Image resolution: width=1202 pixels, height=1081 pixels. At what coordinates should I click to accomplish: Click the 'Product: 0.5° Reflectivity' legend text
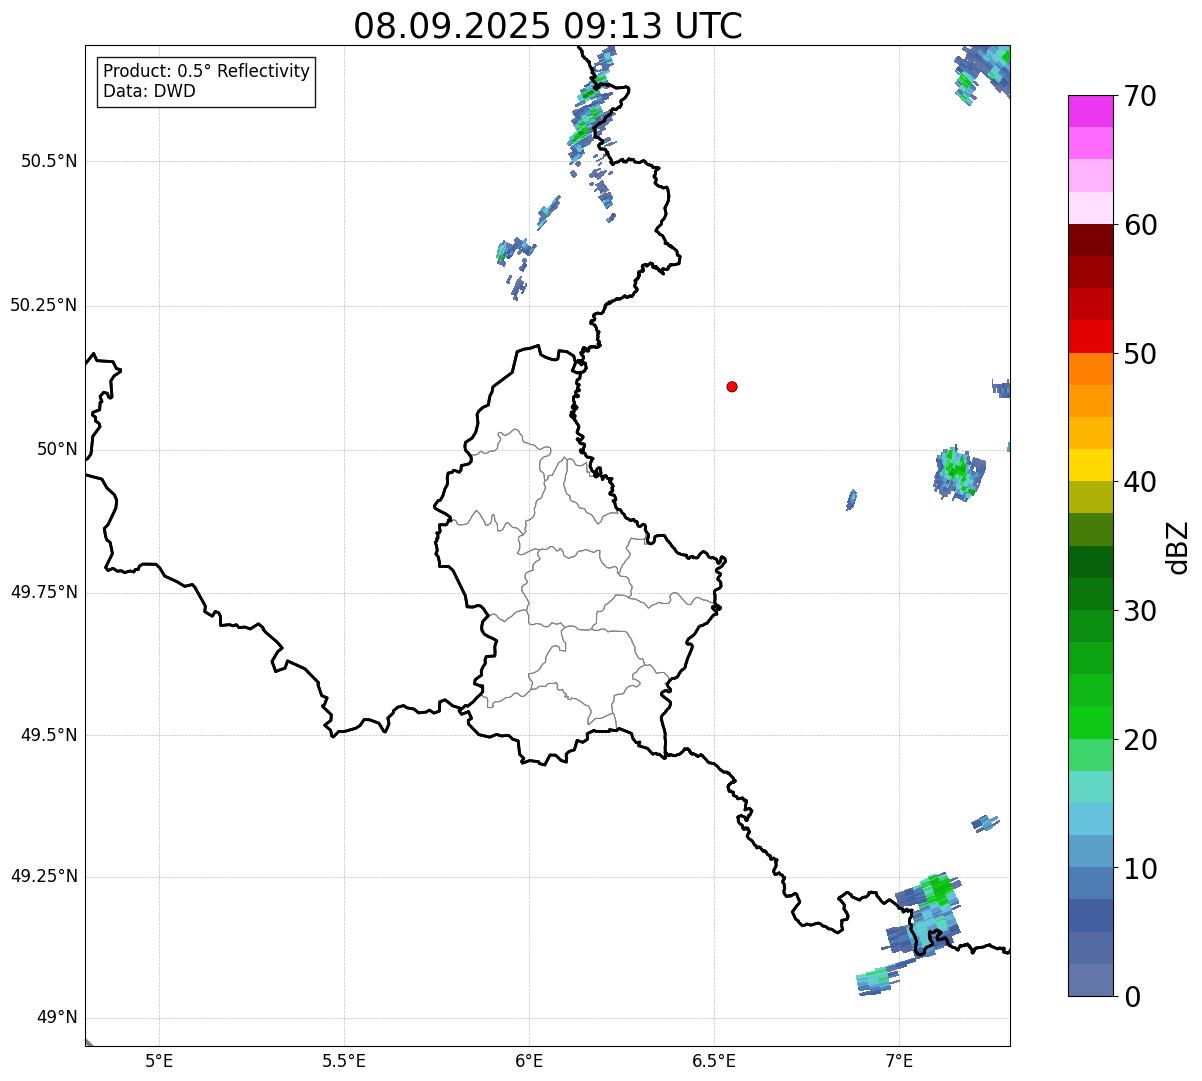coord(206,72)
